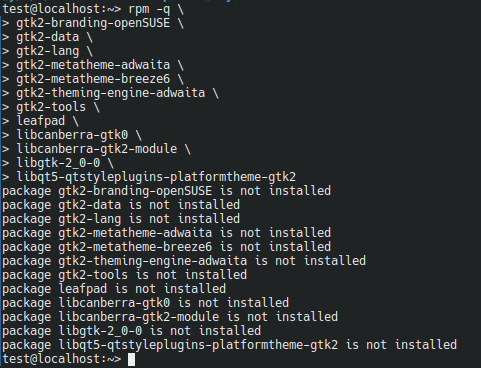Screen dimensions: 481x368
Task: Click the last 'test@localhost:~>' prompt
Action: 62,359
